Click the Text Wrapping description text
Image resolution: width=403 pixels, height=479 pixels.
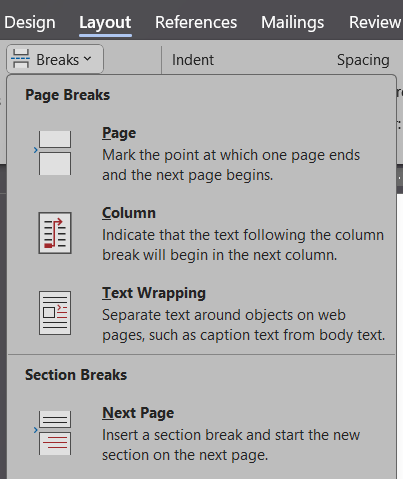point(244,325)
